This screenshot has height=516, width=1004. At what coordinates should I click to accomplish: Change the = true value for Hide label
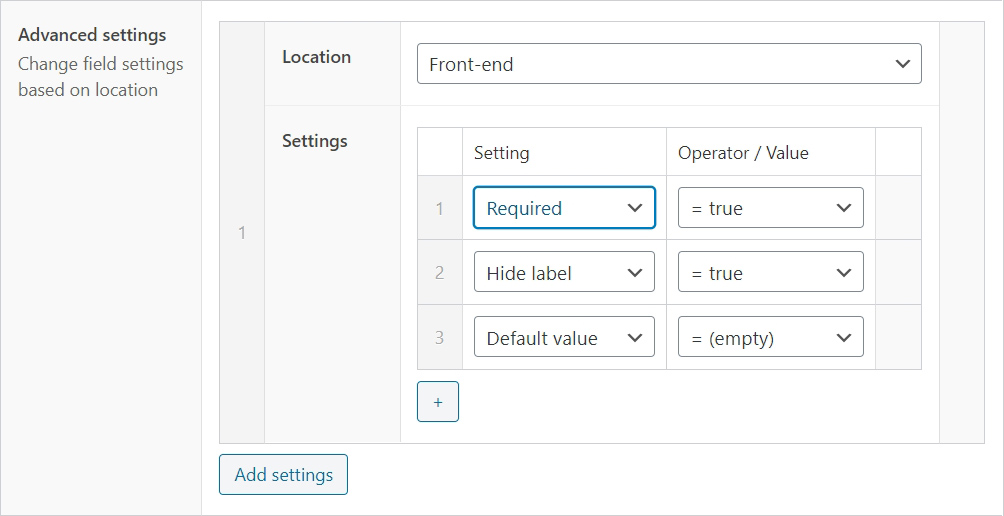(770, 273)
